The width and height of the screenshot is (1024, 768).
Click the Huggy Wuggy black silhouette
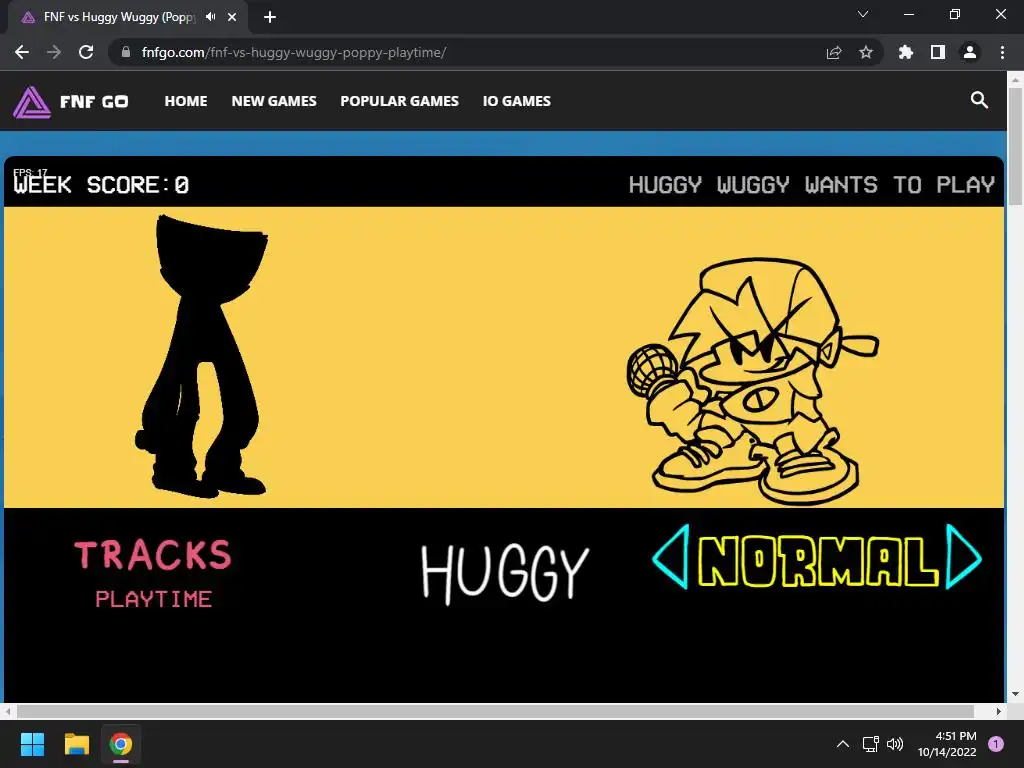202,356
